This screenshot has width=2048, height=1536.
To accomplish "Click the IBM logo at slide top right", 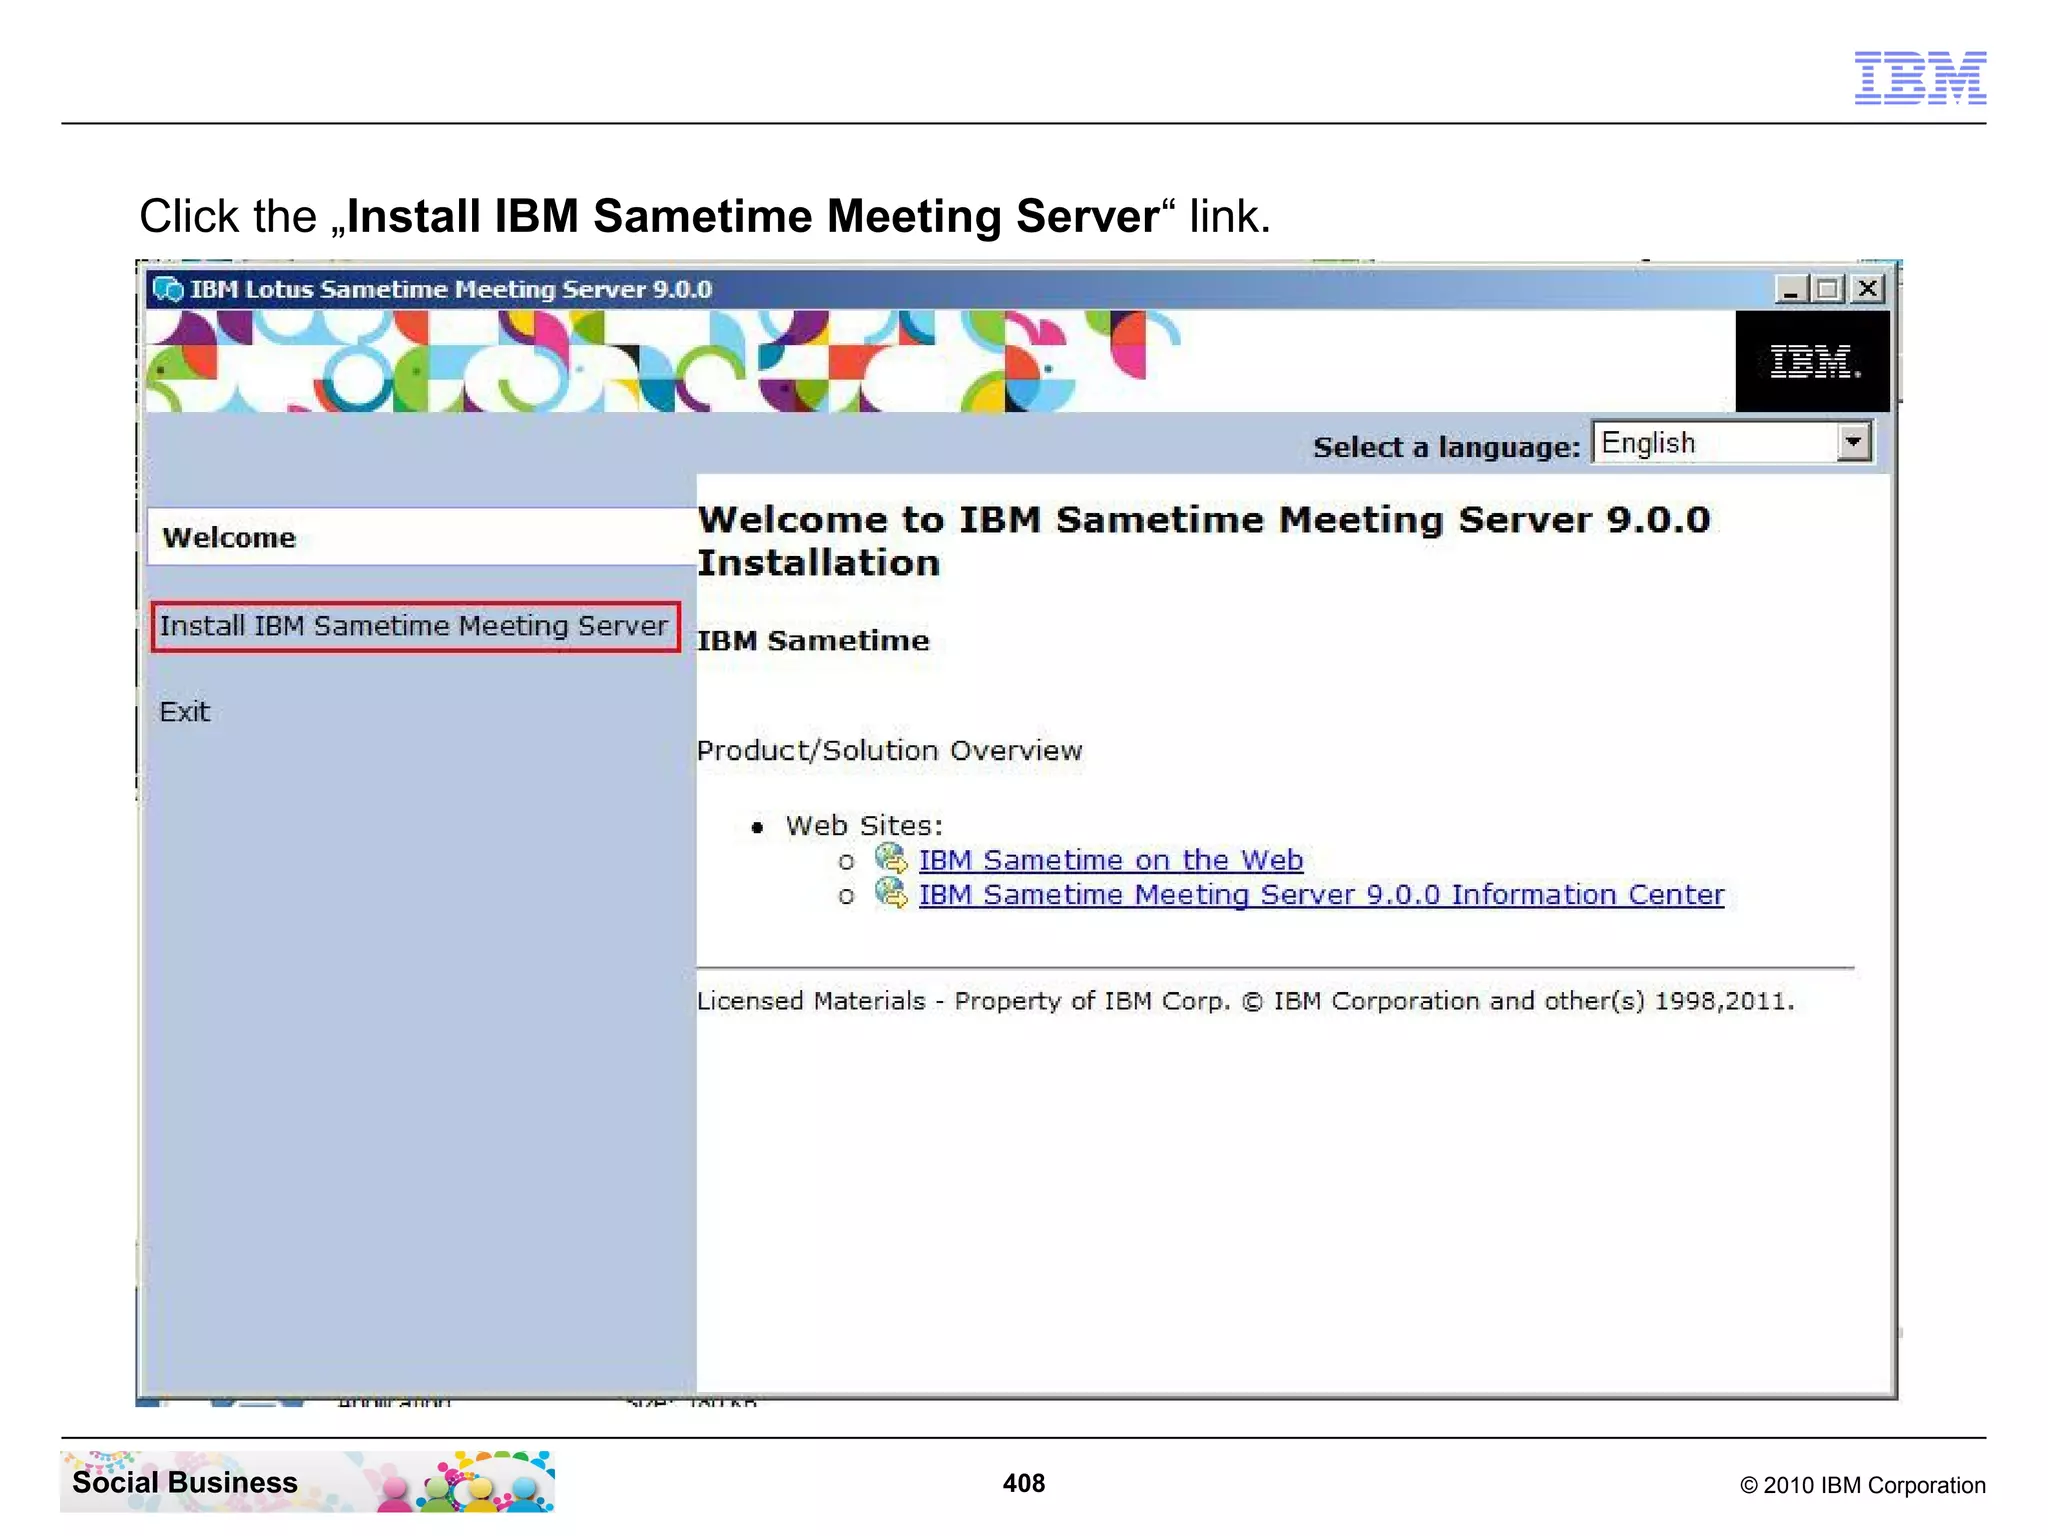I will [1920, 78].
